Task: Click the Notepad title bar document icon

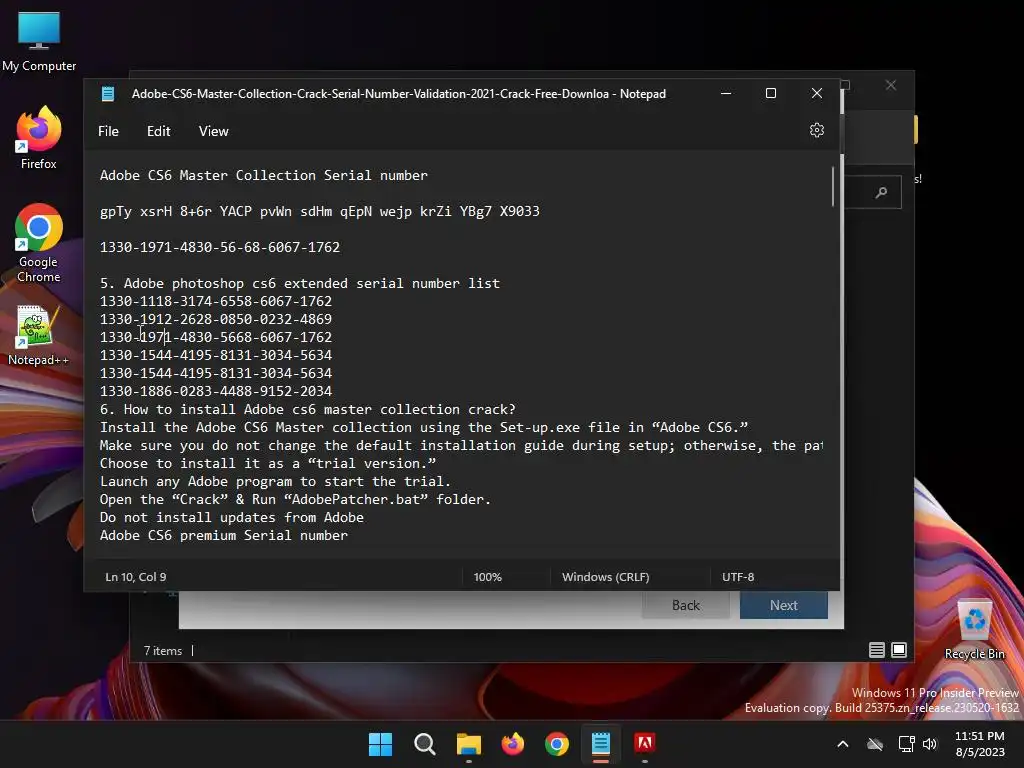Action: tap(108, 93)
